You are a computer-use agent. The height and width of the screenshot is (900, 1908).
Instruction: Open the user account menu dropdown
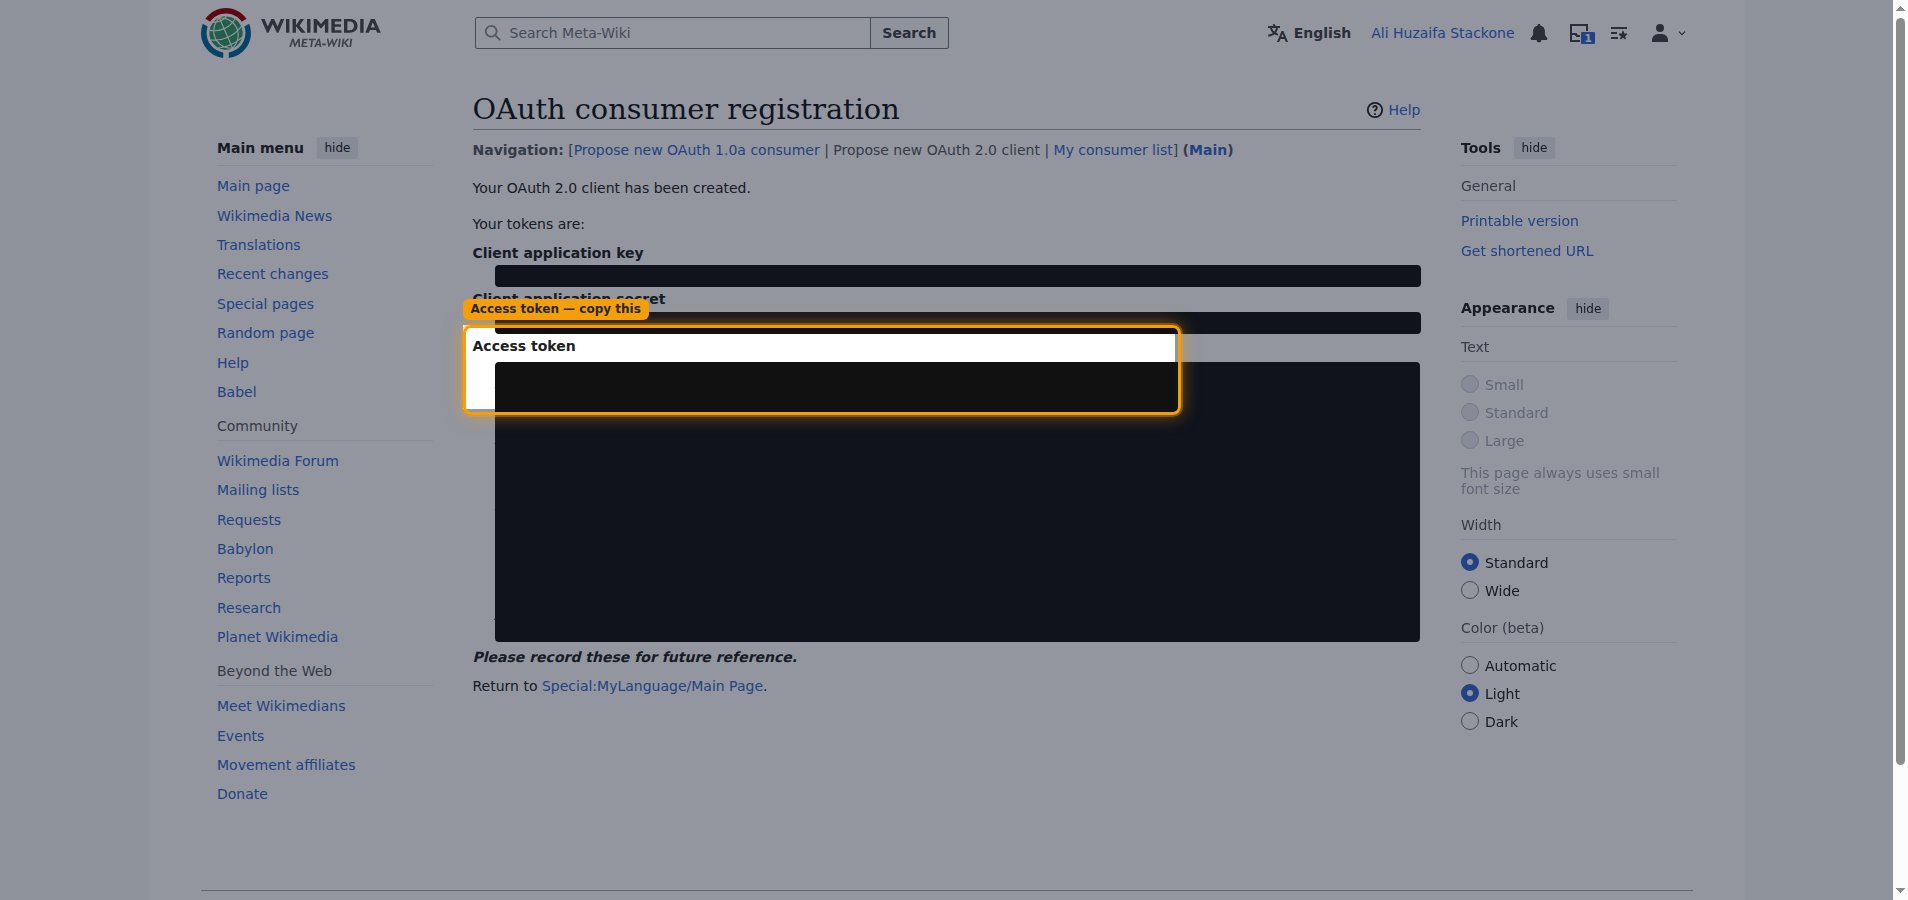[x=1667, y=33]
